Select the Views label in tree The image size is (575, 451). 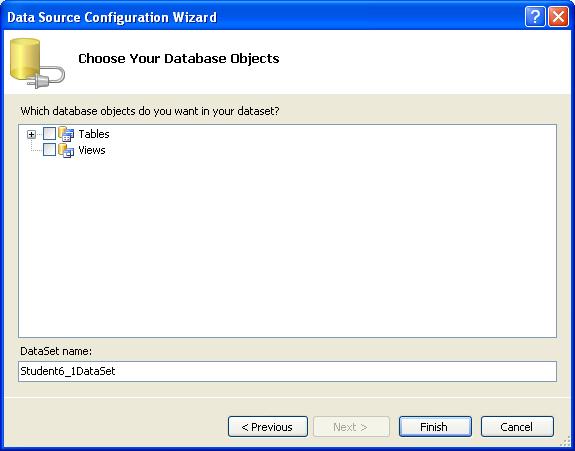pyautogui.click(x=92, y=150)
